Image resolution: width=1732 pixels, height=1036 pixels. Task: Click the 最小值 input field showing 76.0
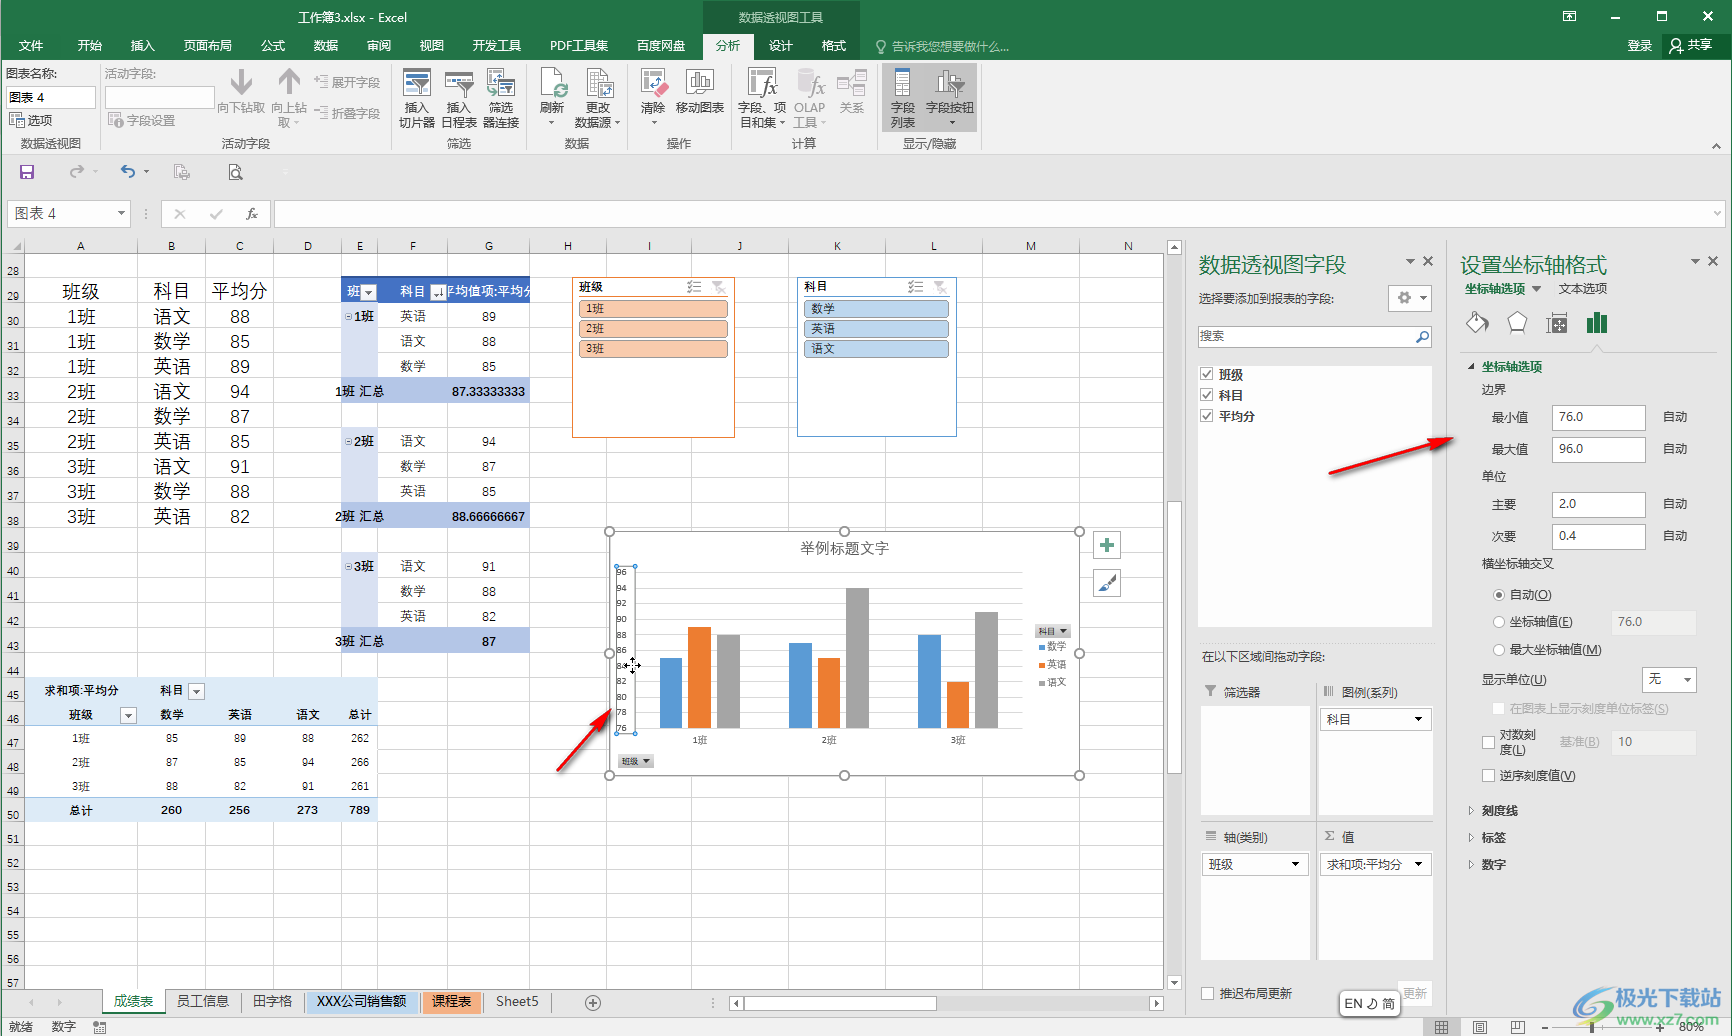pos(1598,417)
